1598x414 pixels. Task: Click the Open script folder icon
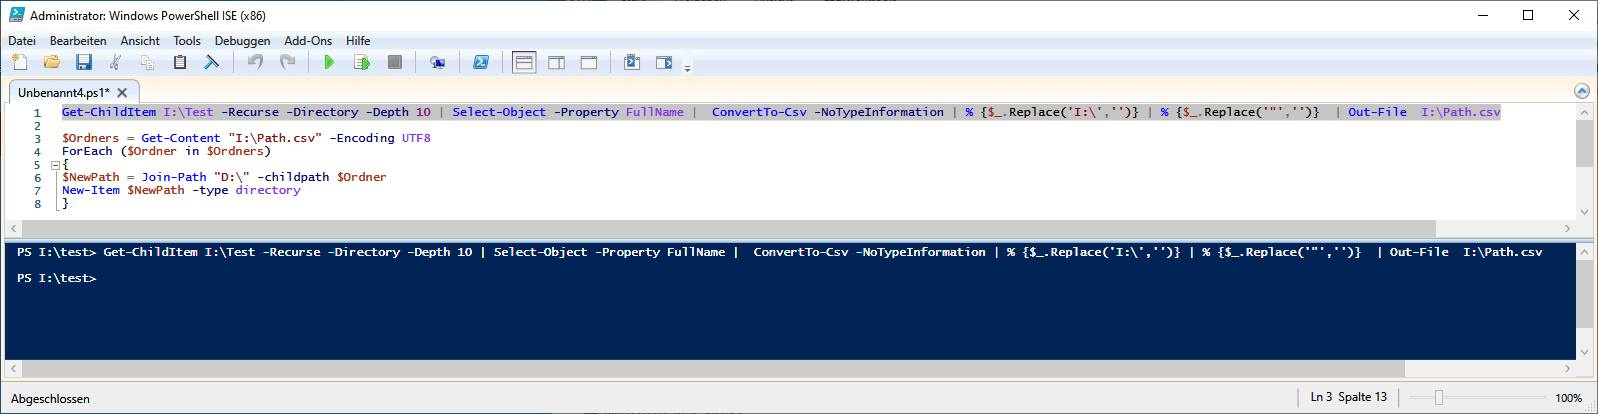51,62
